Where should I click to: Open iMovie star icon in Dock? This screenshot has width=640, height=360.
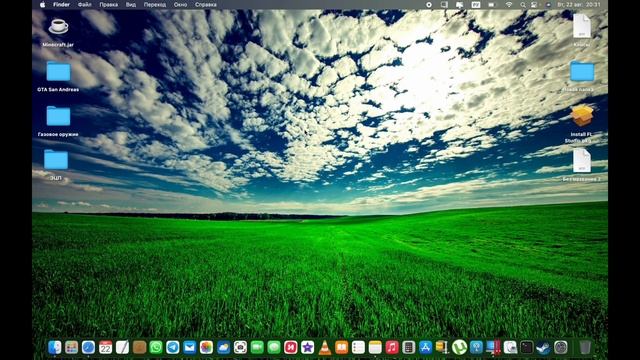[x=308, y=347]
